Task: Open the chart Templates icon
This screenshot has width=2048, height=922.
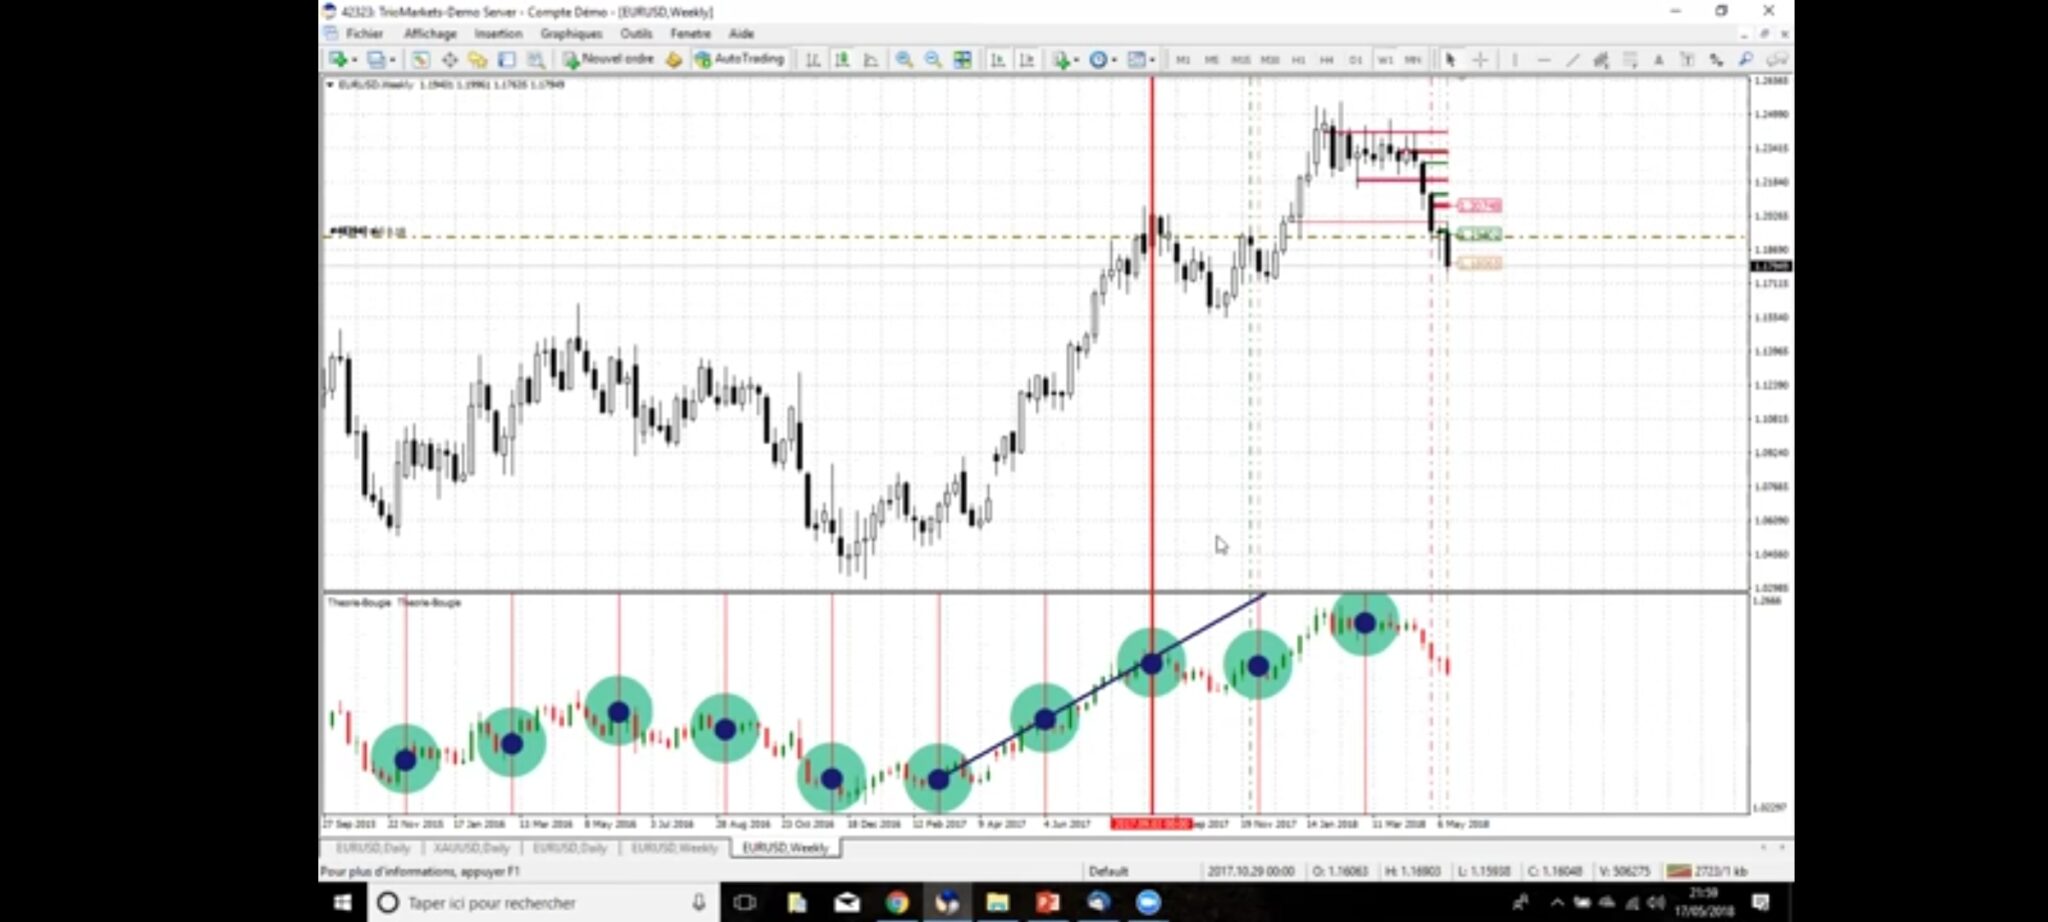Action: click(x=1136, y=60)
